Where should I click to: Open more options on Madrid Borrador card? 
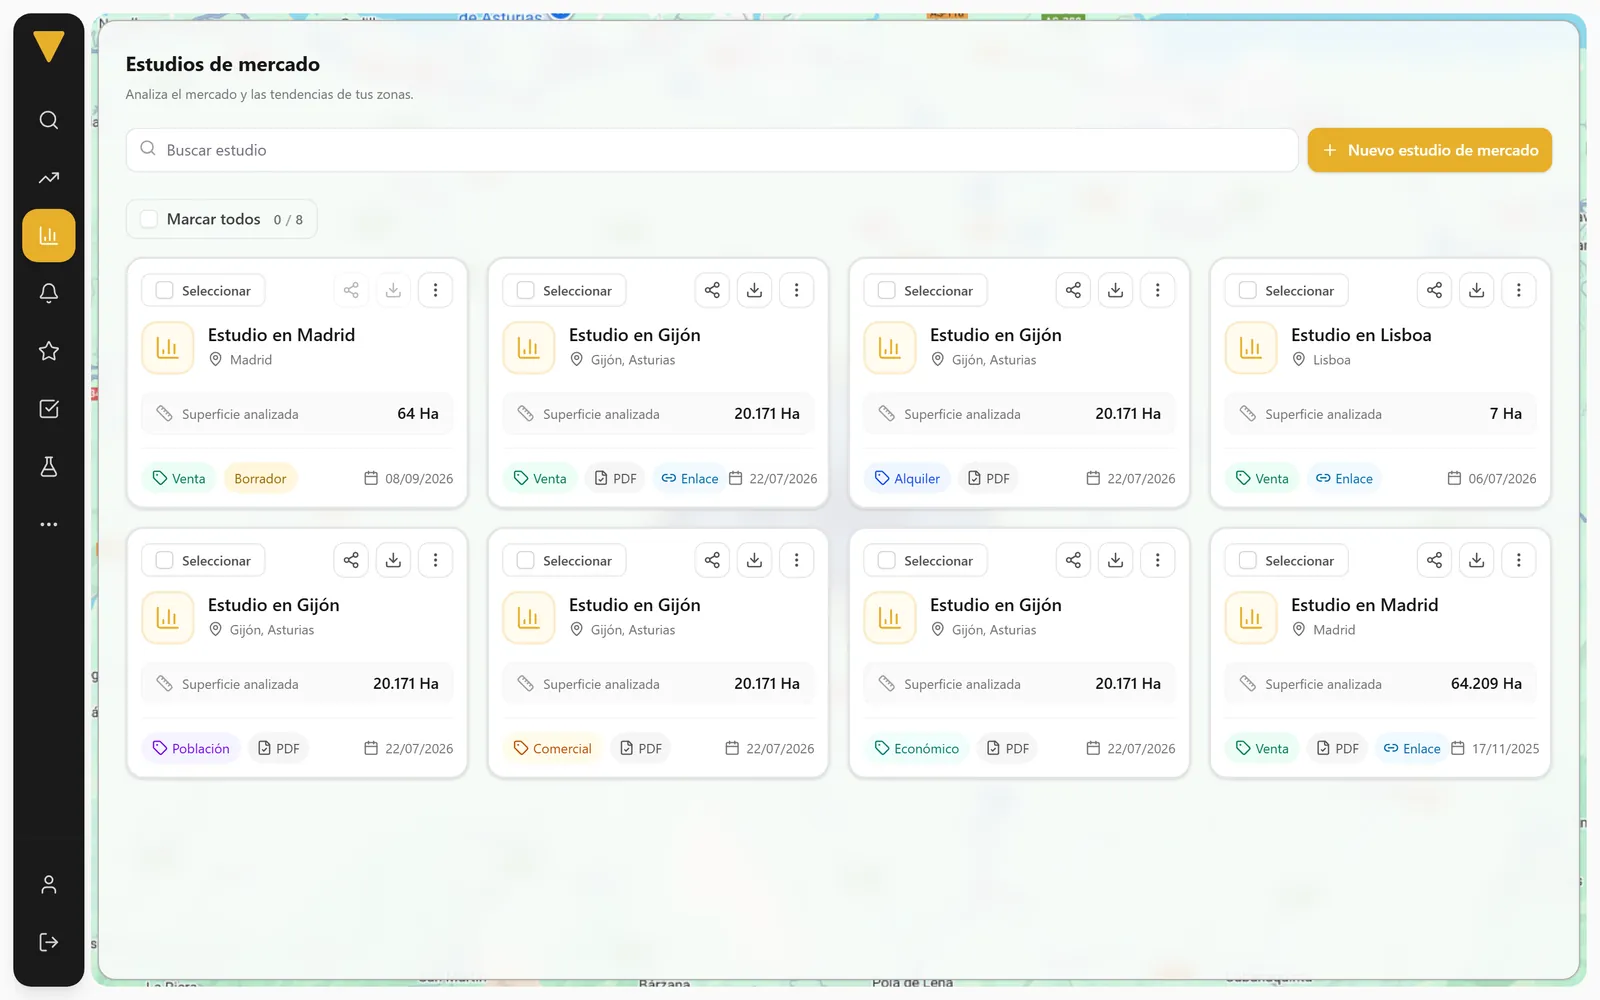point(436,290)
